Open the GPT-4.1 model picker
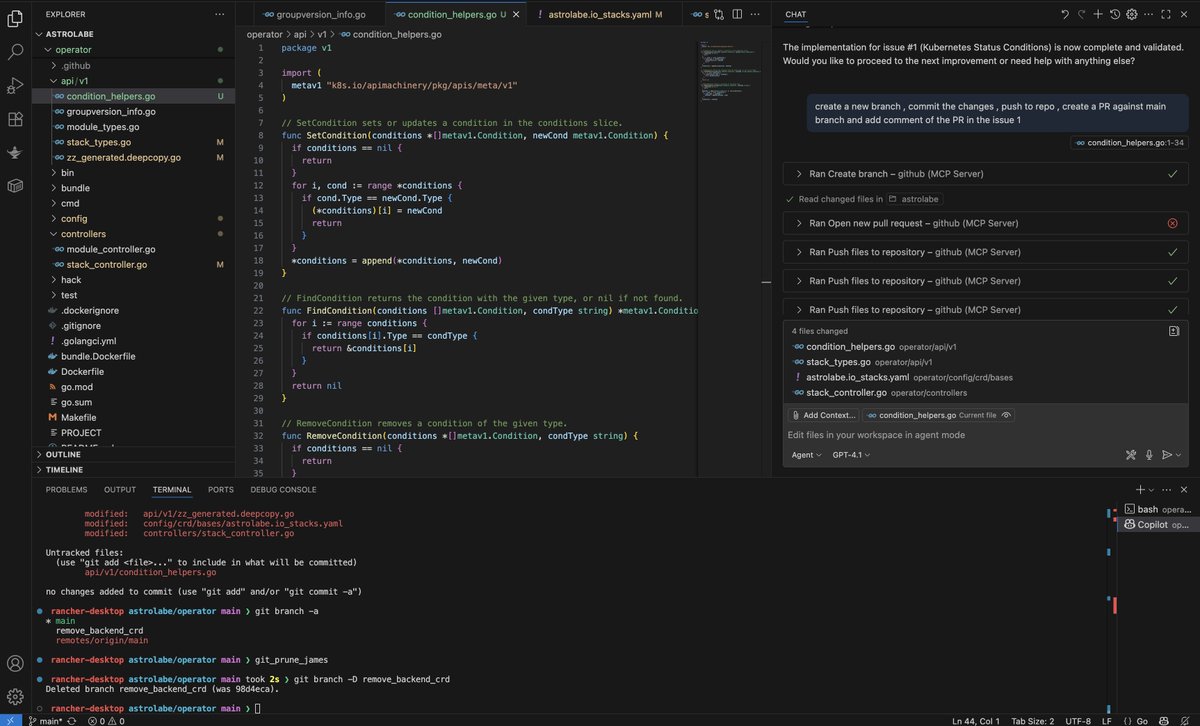This screenshot has width=1200, height=726. pyautogui.click(x=851, y=455)
